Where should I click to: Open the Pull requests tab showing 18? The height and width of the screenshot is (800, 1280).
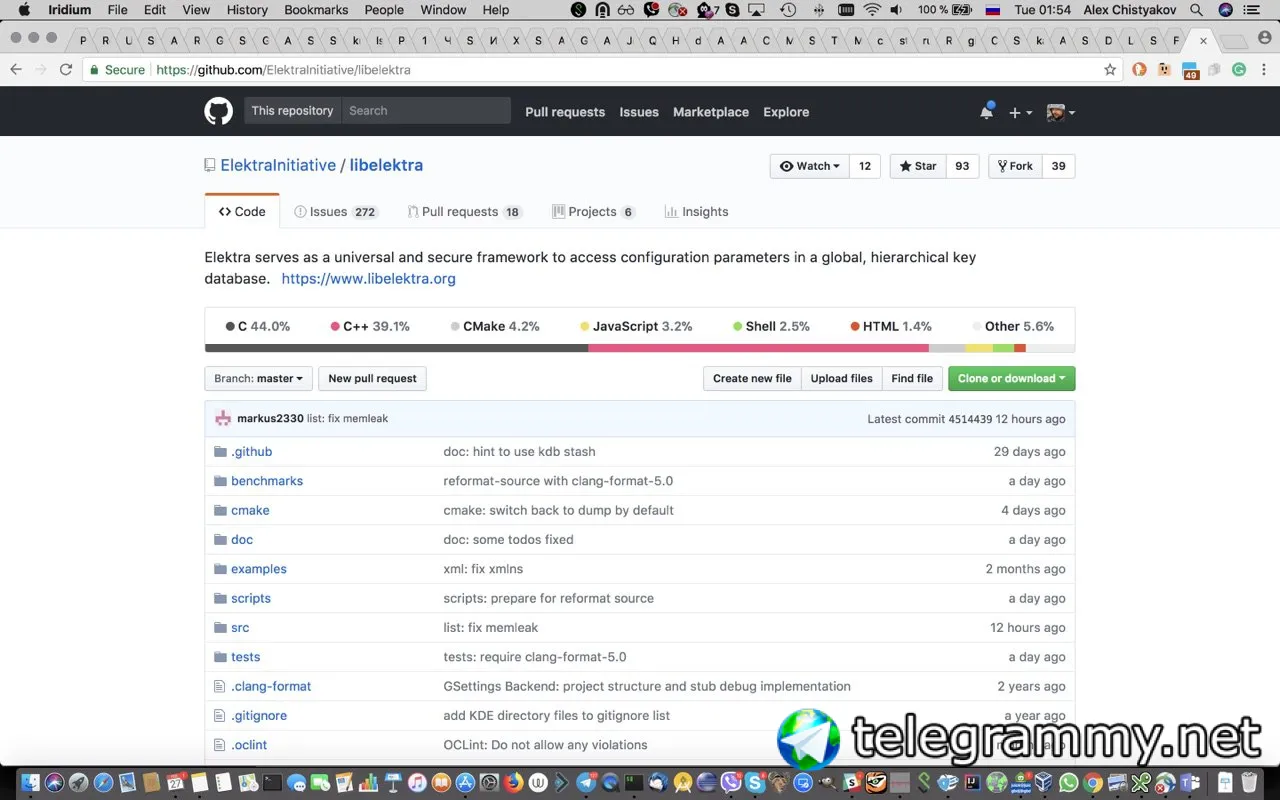click(x=465, y=212)
